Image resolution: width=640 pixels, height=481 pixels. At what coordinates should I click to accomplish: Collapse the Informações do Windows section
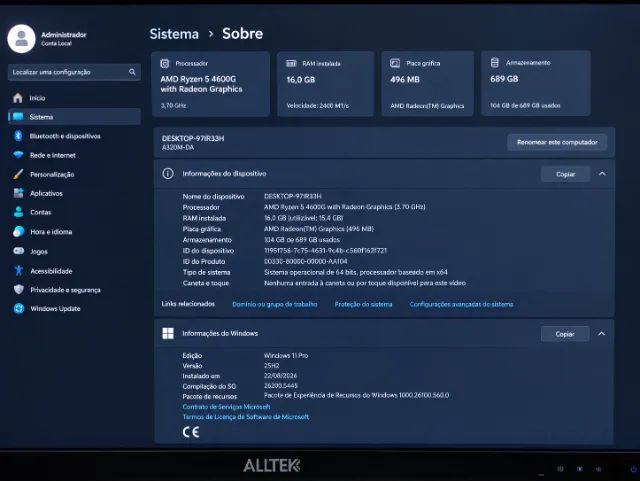[602, 334]
